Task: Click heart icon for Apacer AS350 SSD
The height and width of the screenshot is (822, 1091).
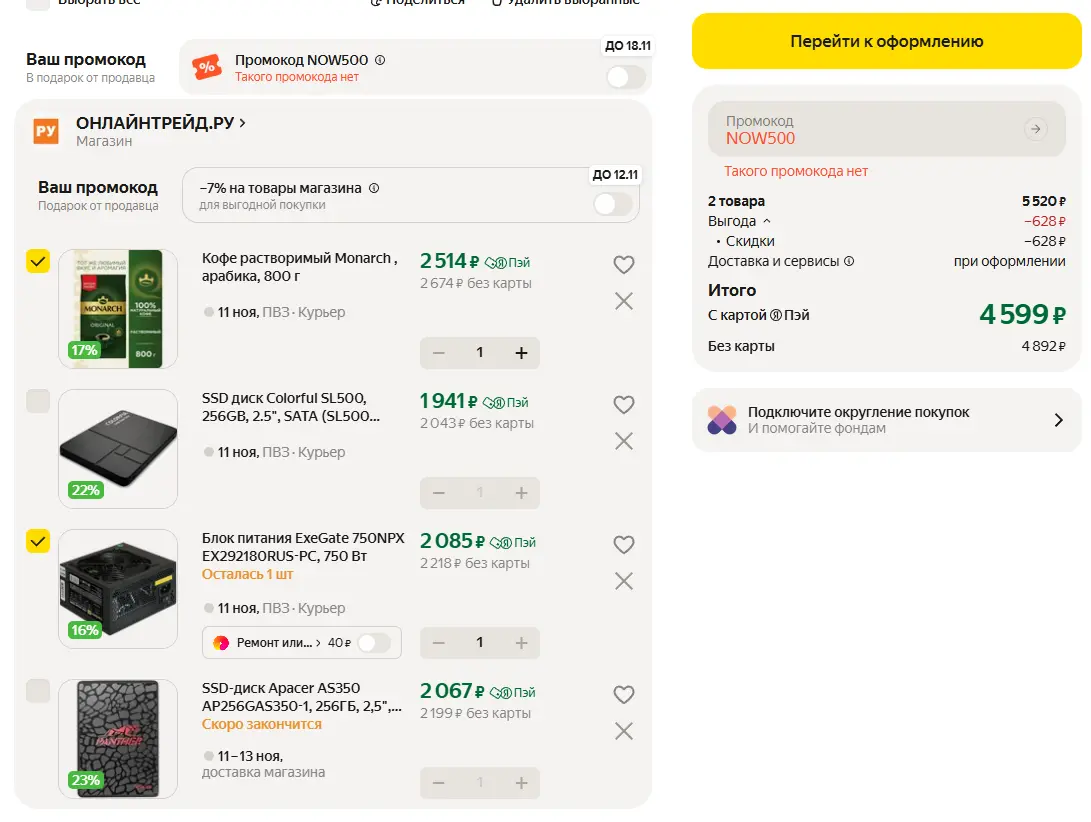Action: coord(623,694)
